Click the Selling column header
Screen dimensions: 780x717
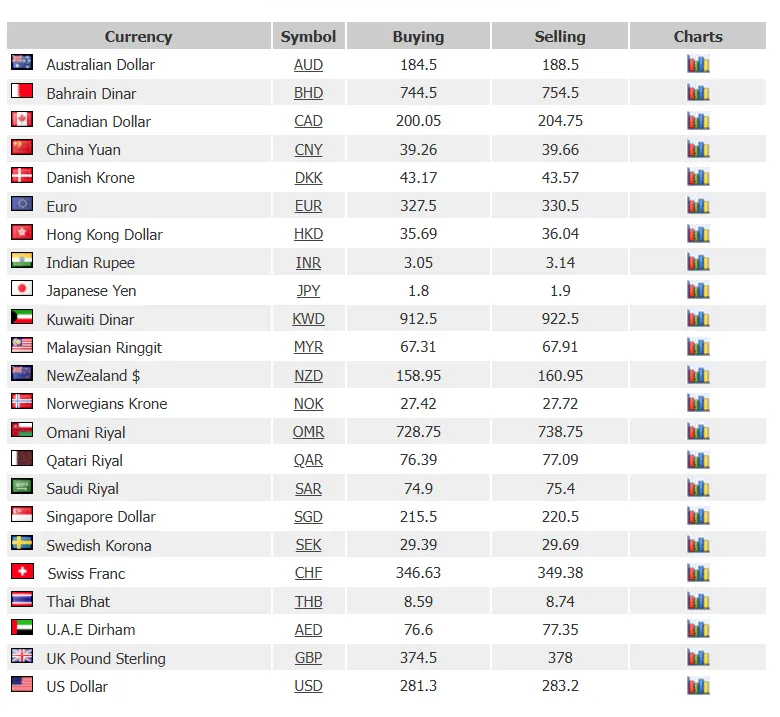coord(560,36)
